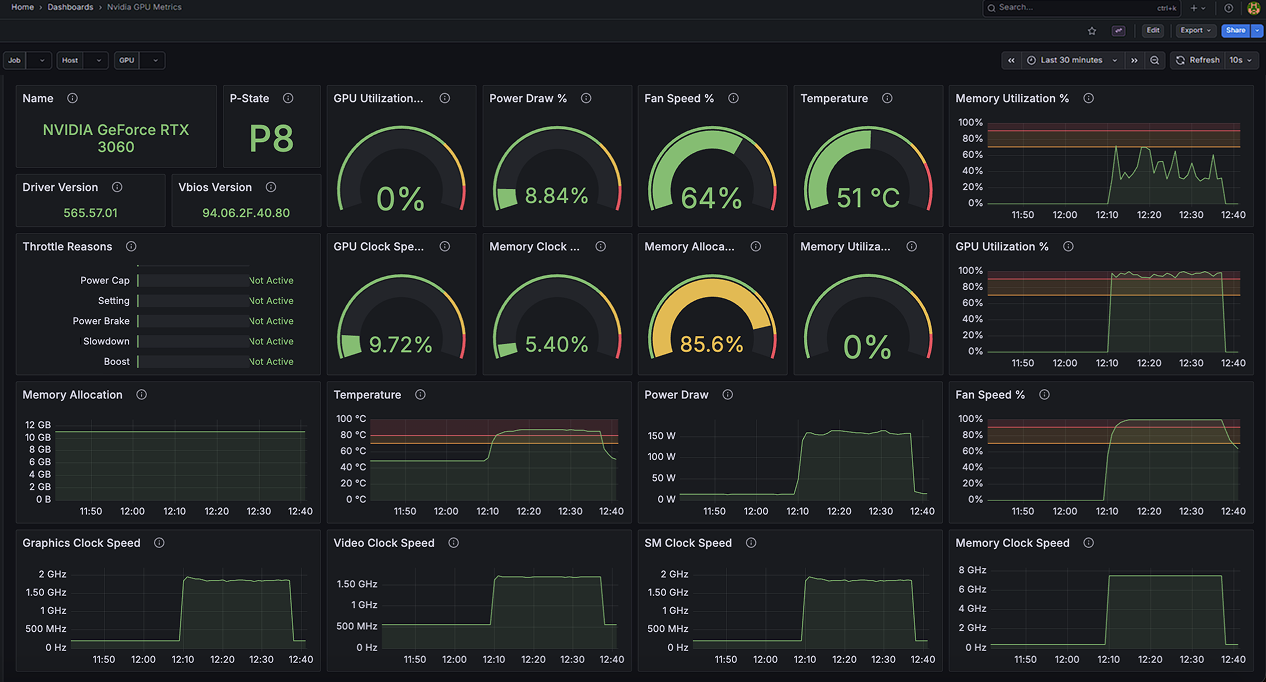Click the Memory Utilization 0% gauge value
The width and height of the screenshot is (1266, 682).
[867, 347]
